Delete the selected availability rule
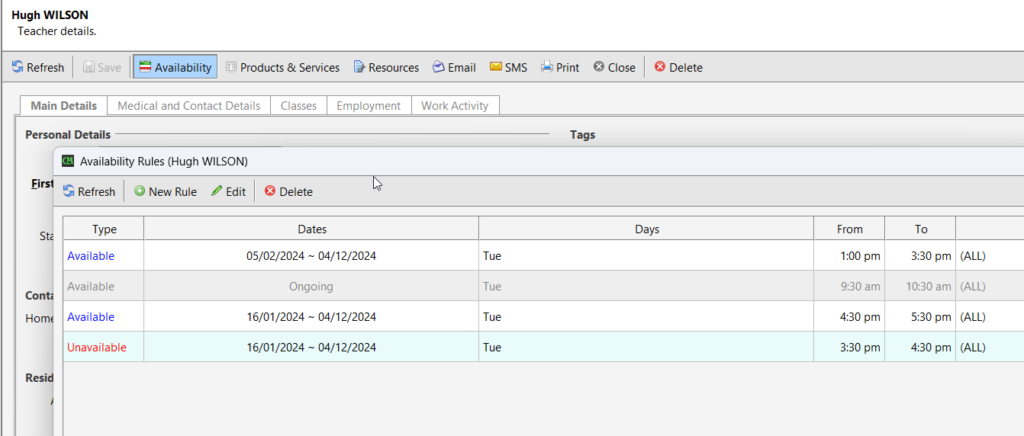 pos(289,191)
